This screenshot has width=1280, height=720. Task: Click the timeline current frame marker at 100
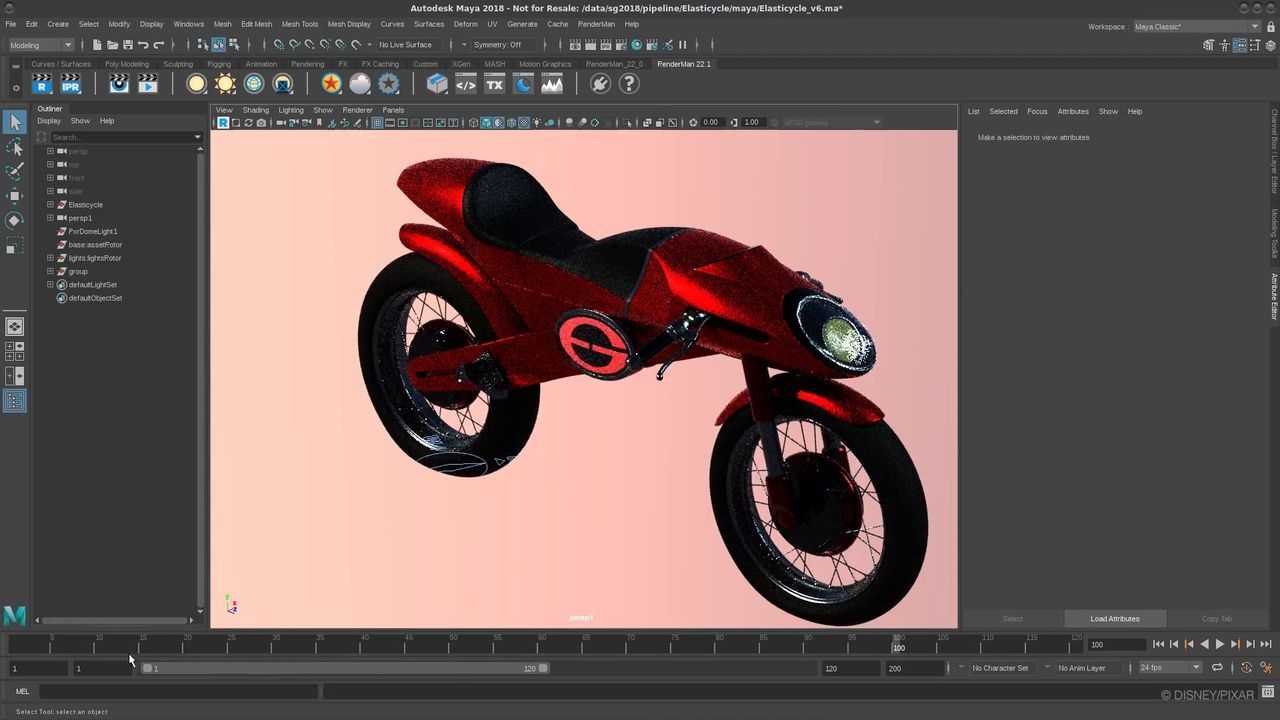(899, 644)
